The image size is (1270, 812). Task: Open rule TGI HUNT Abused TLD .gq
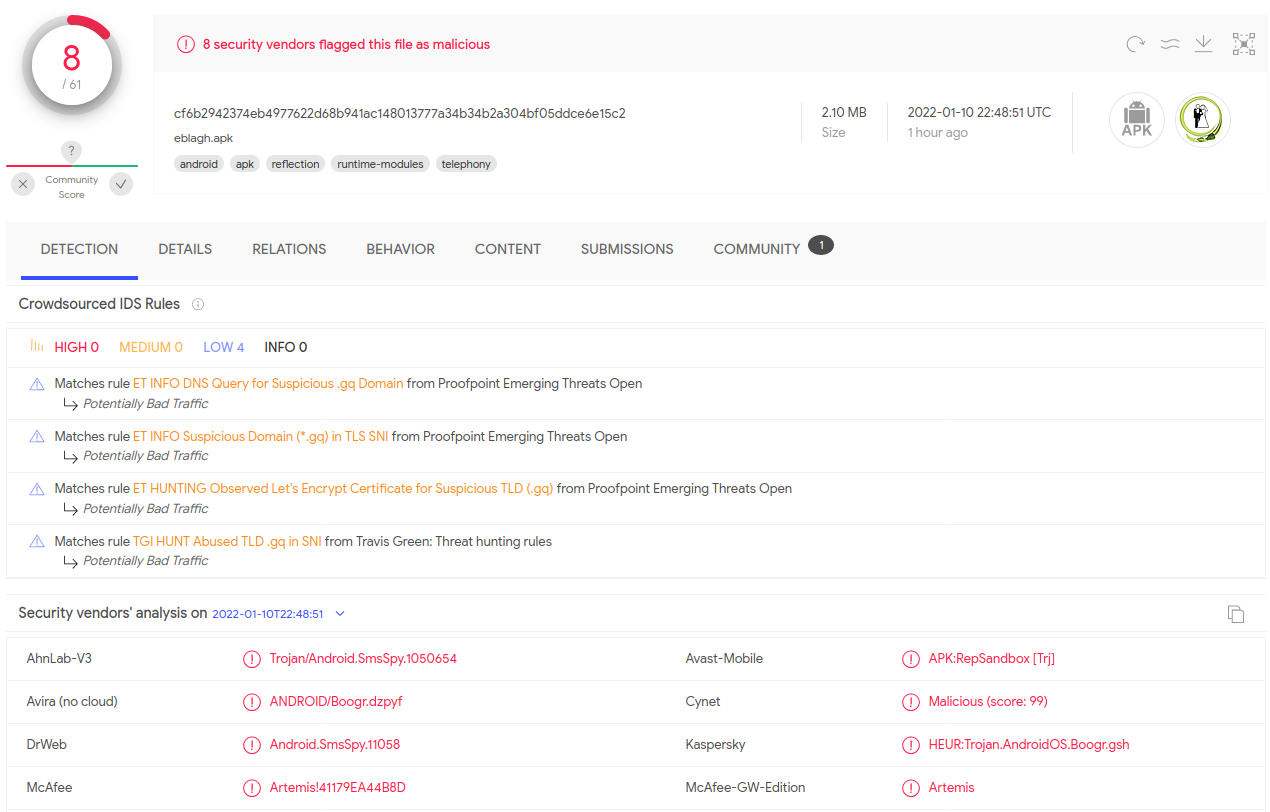[227, 541]
